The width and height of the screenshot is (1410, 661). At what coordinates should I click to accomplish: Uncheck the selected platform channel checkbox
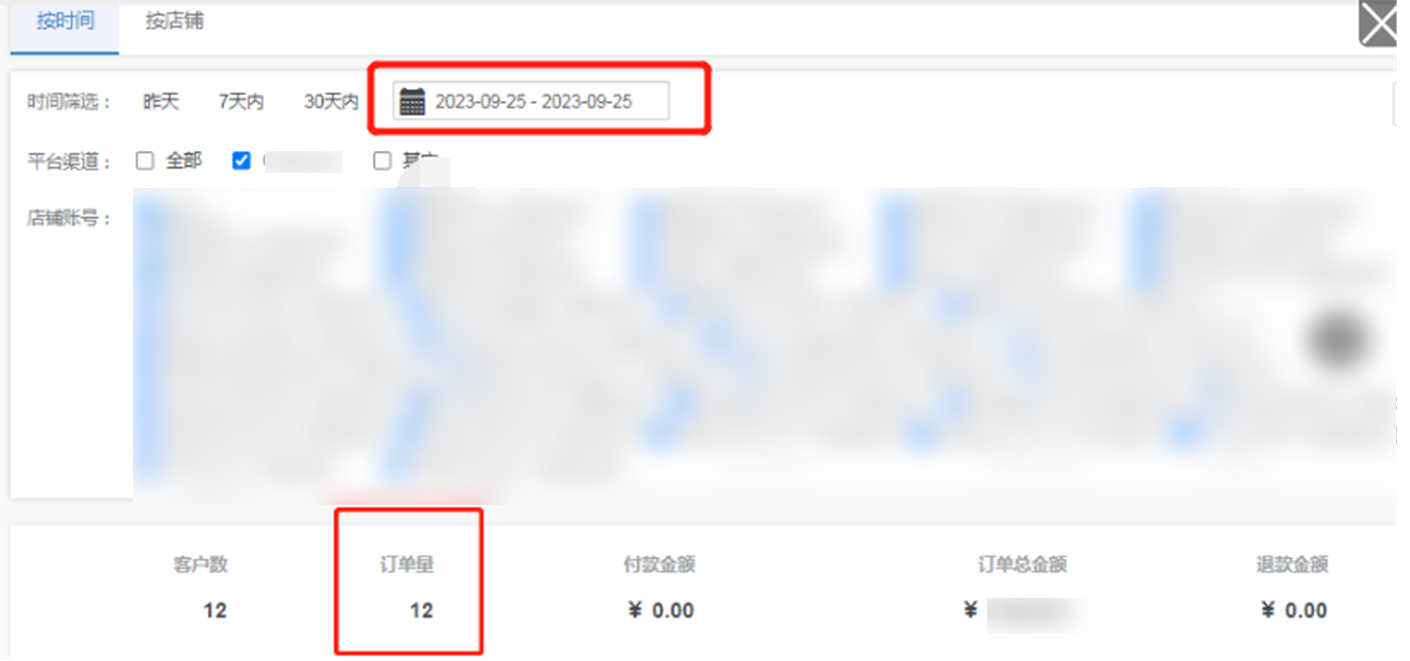(x=241, y=161)
